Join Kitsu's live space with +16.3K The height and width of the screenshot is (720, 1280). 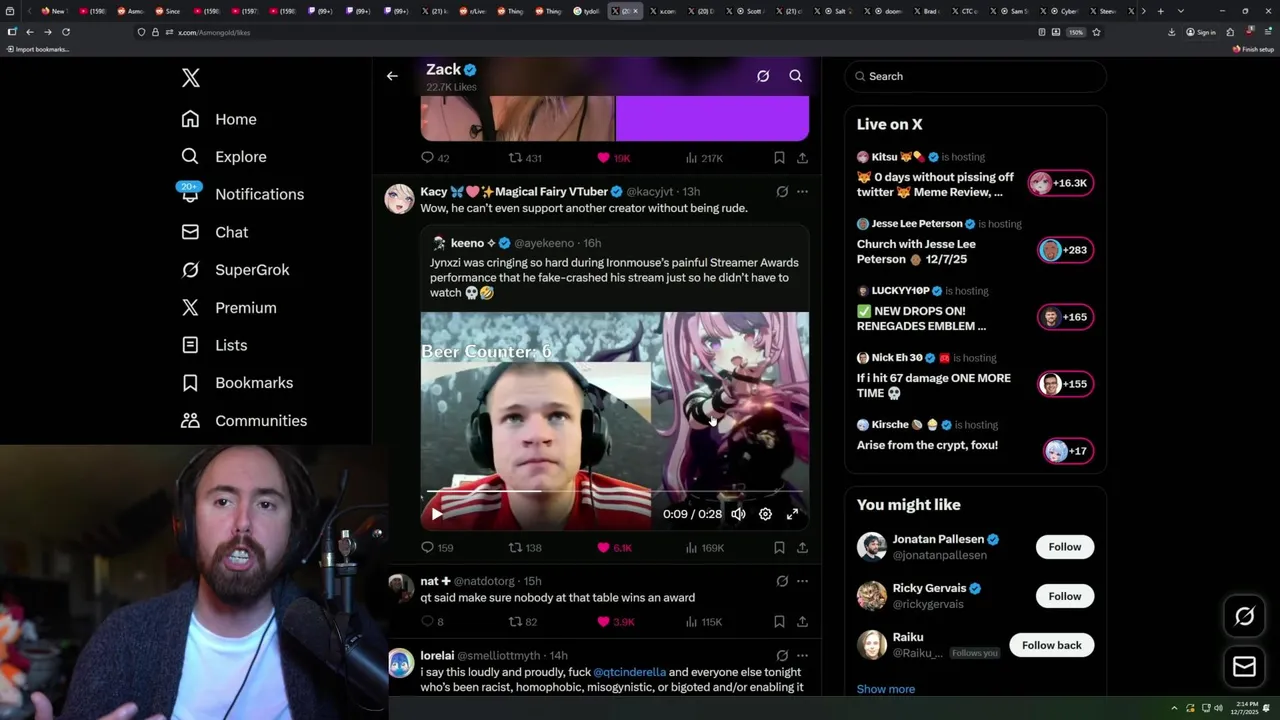1061,183
